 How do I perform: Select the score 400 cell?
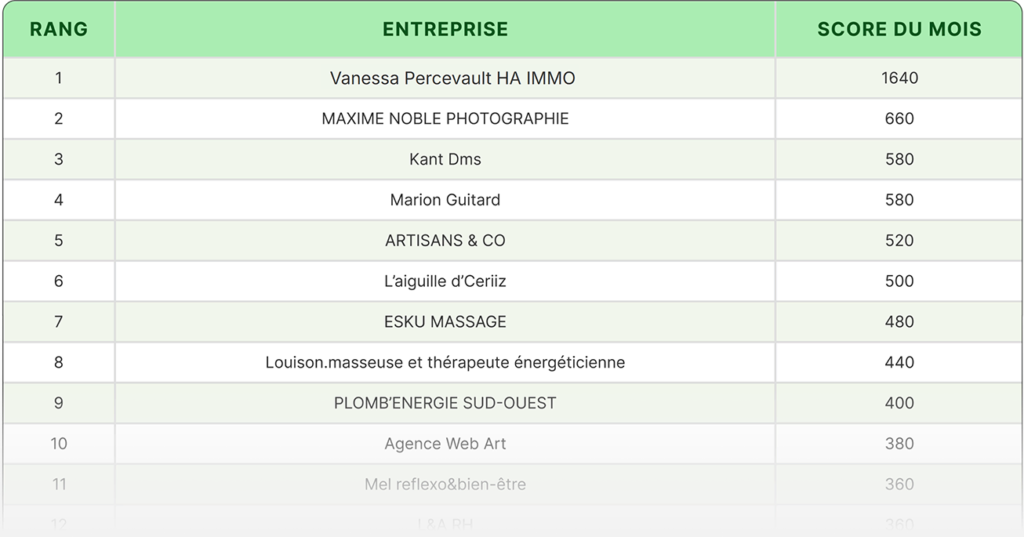tap(899, 403)
